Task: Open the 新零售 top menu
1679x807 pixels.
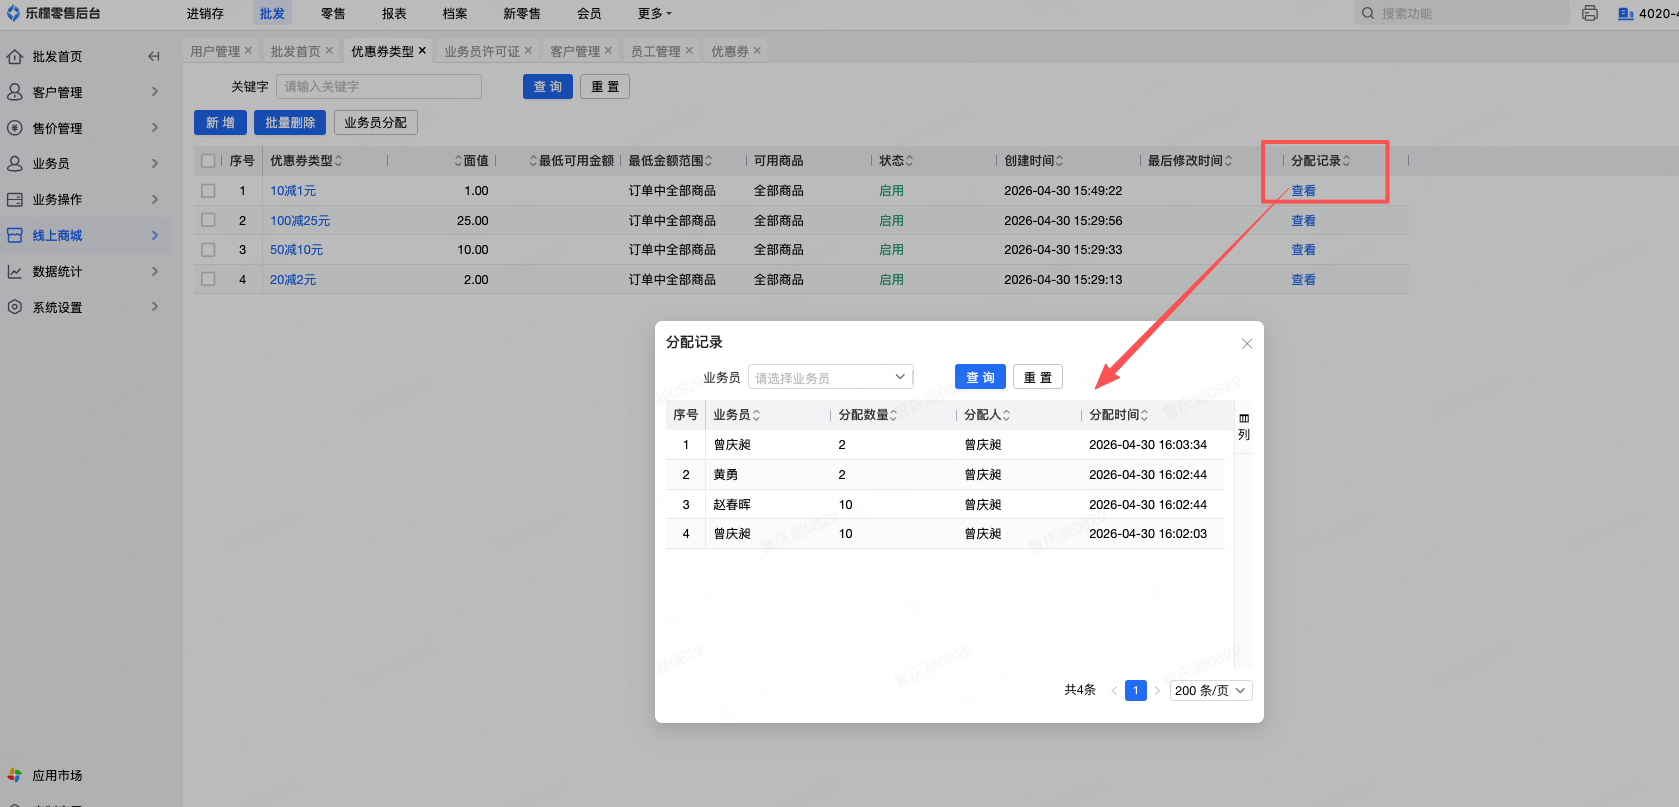Action: click(x=522, y=13)
